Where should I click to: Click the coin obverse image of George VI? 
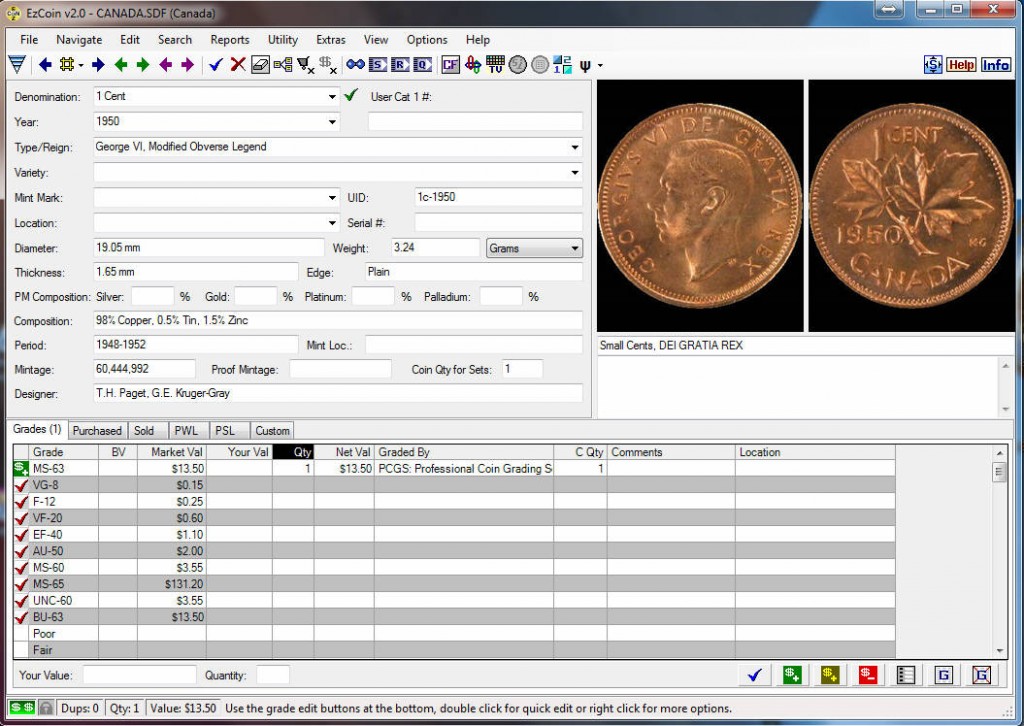tap(700, 205)
